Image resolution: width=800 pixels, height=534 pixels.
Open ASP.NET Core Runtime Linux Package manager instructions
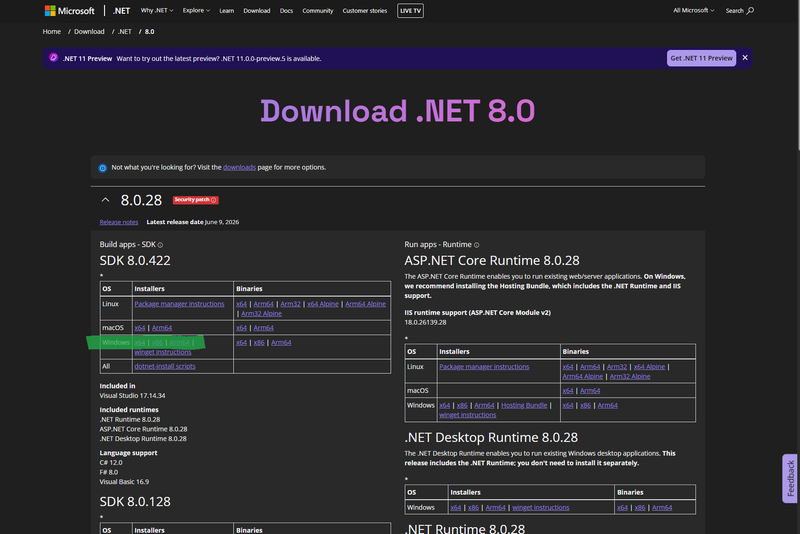click(x=484, y=367)
